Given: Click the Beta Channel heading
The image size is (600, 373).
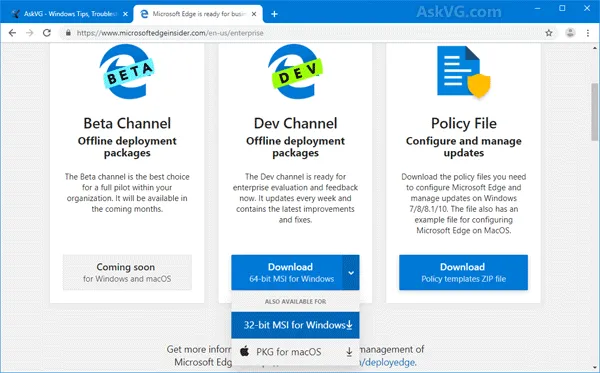Looking at the screenshot, I should click(127, 123).
